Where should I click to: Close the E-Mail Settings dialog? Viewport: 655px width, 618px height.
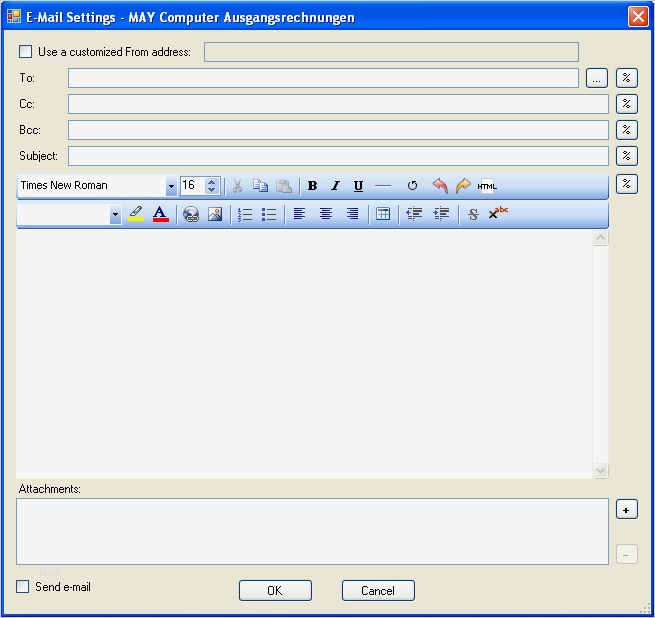coord(638,17)
